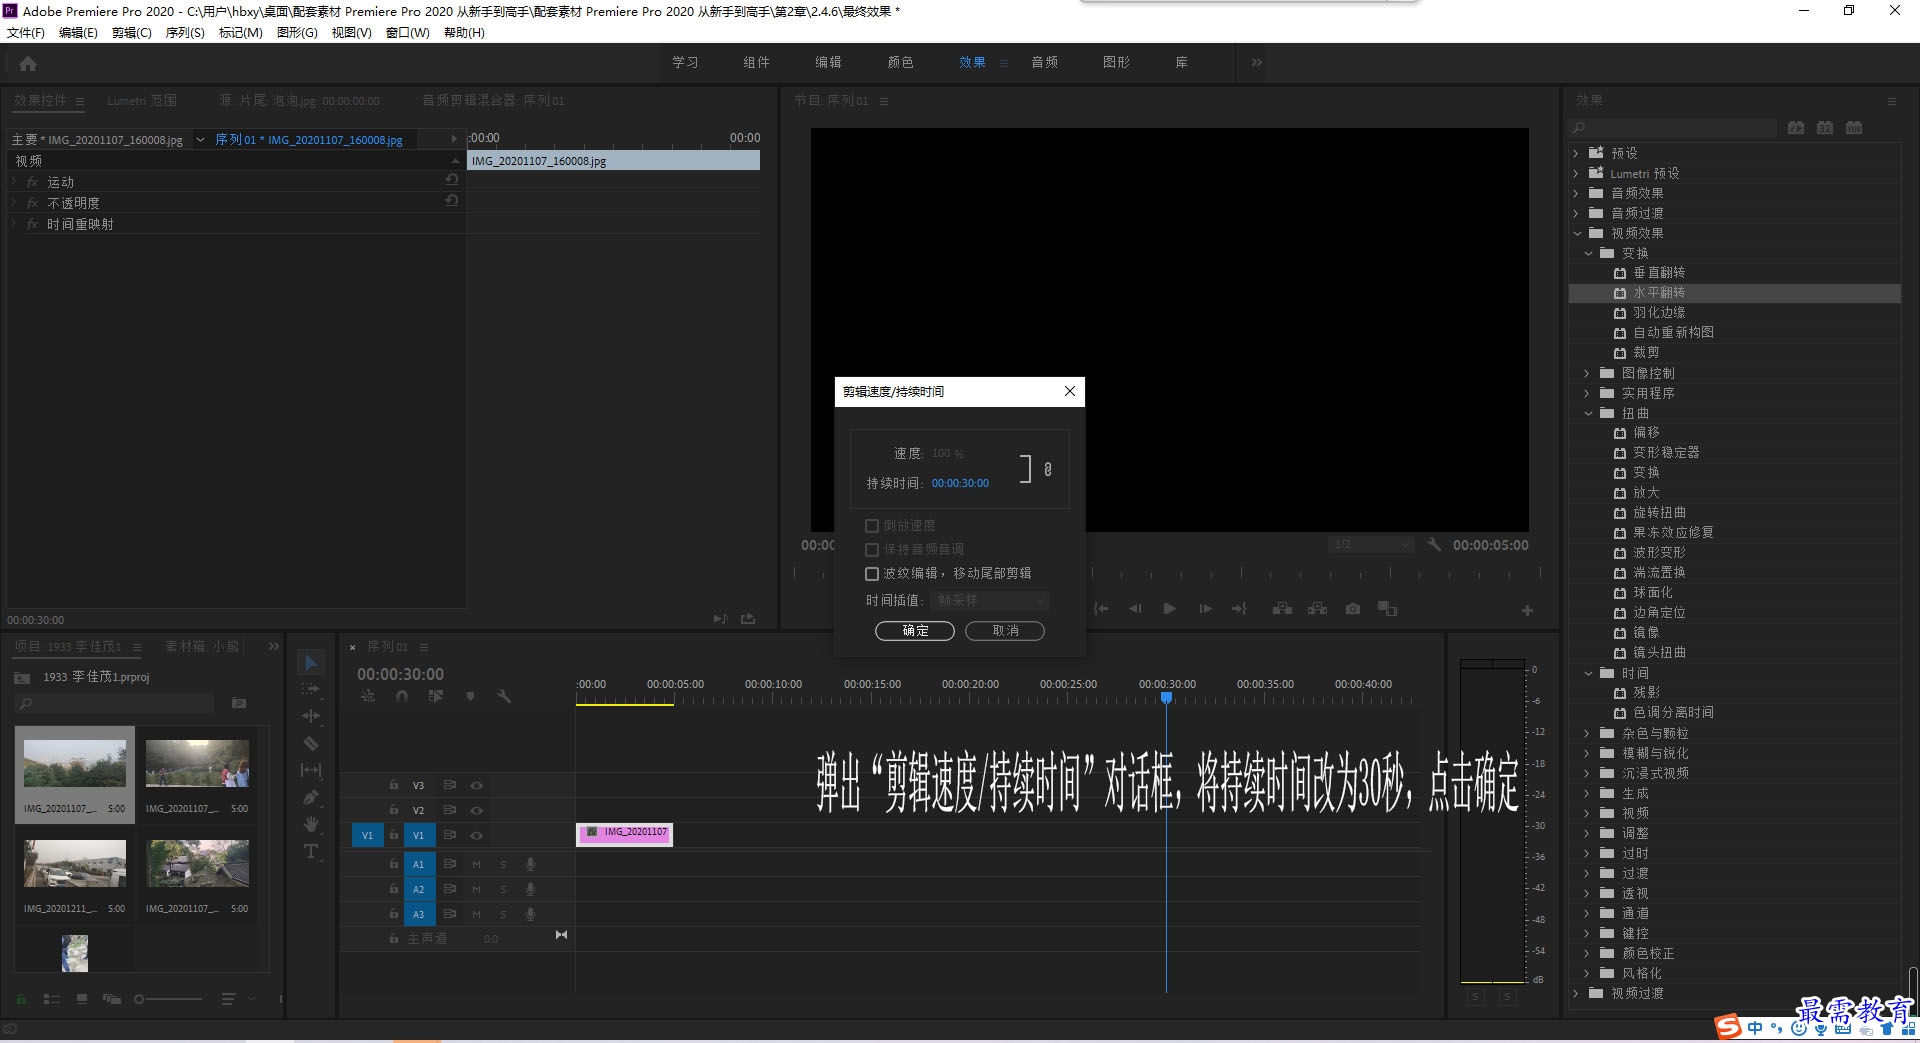Select the Selection tool in timeline toolbar
This screenshot has width=1920, height=1043.
pos(311,663)
